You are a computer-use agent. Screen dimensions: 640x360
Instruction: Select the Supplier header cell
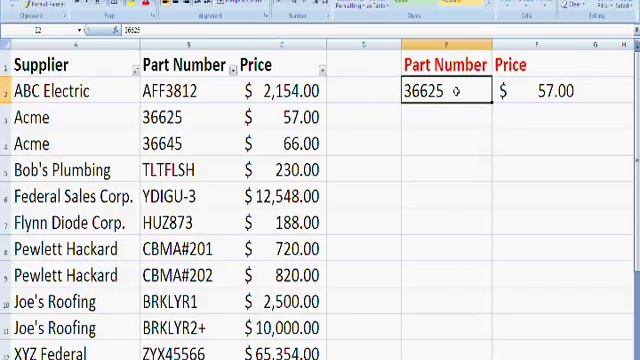point(76,64)
